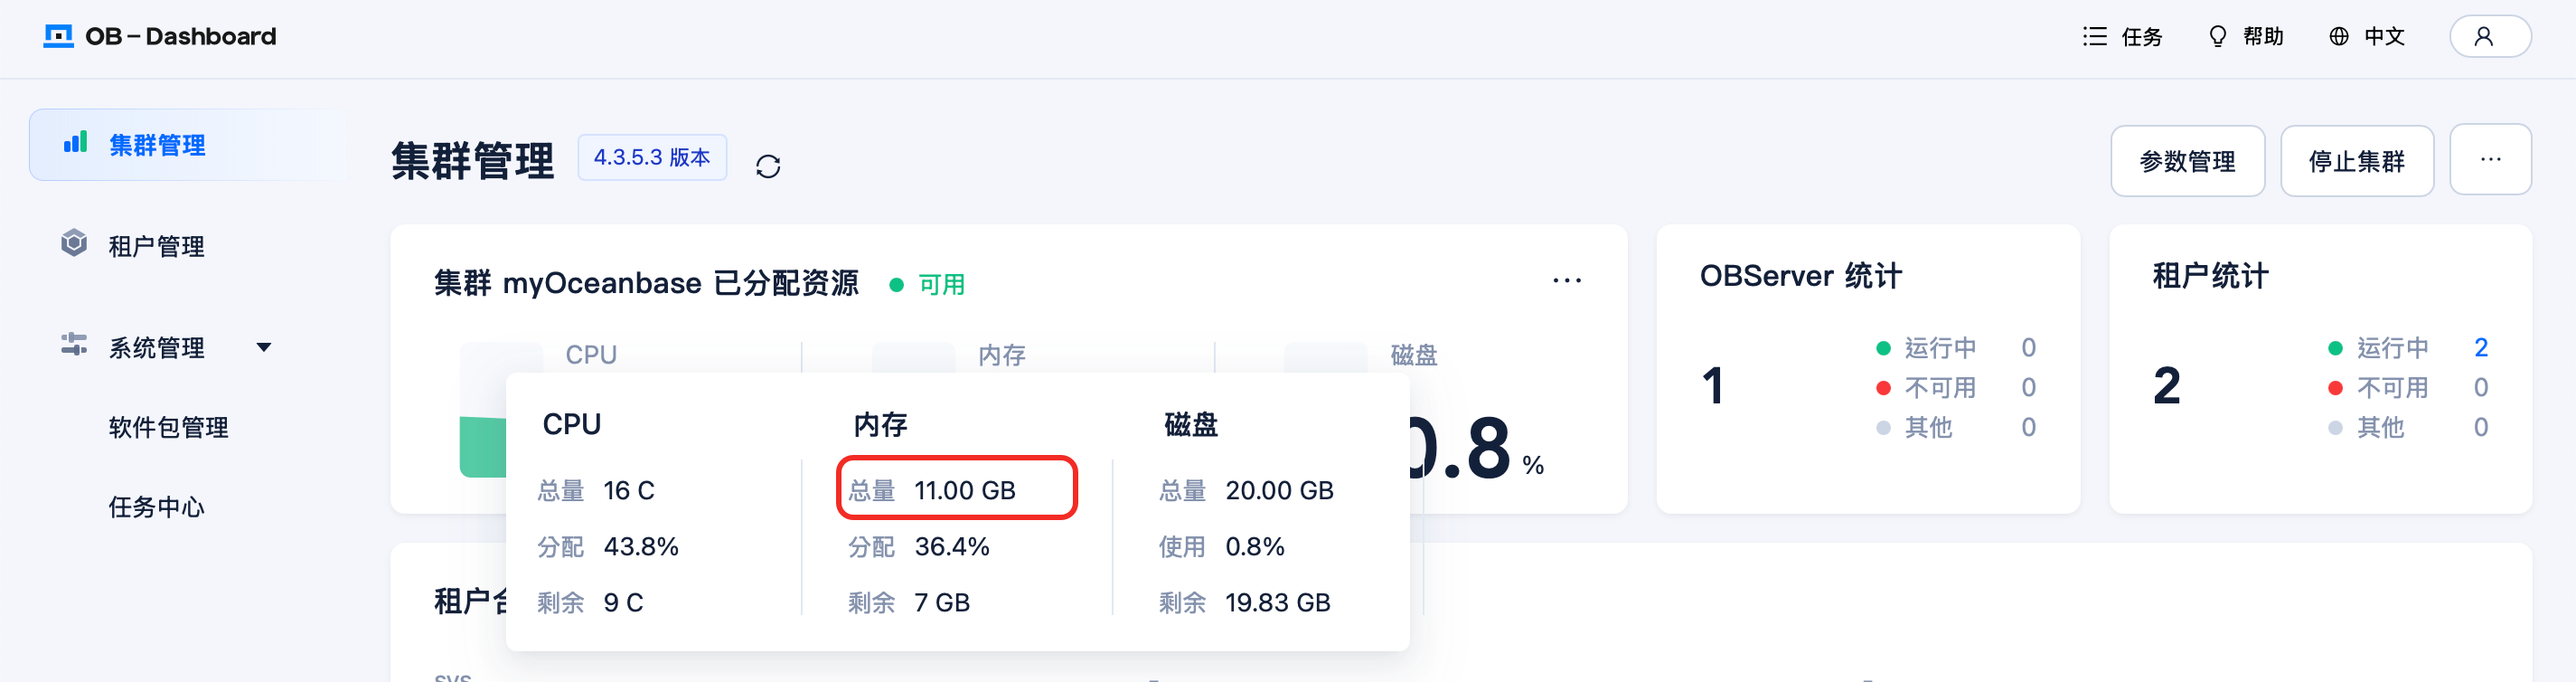Refresh the cluster with the reload icon
This screenshot has height=682, width=2576.
pyautogui.click(x=768, y=165)
